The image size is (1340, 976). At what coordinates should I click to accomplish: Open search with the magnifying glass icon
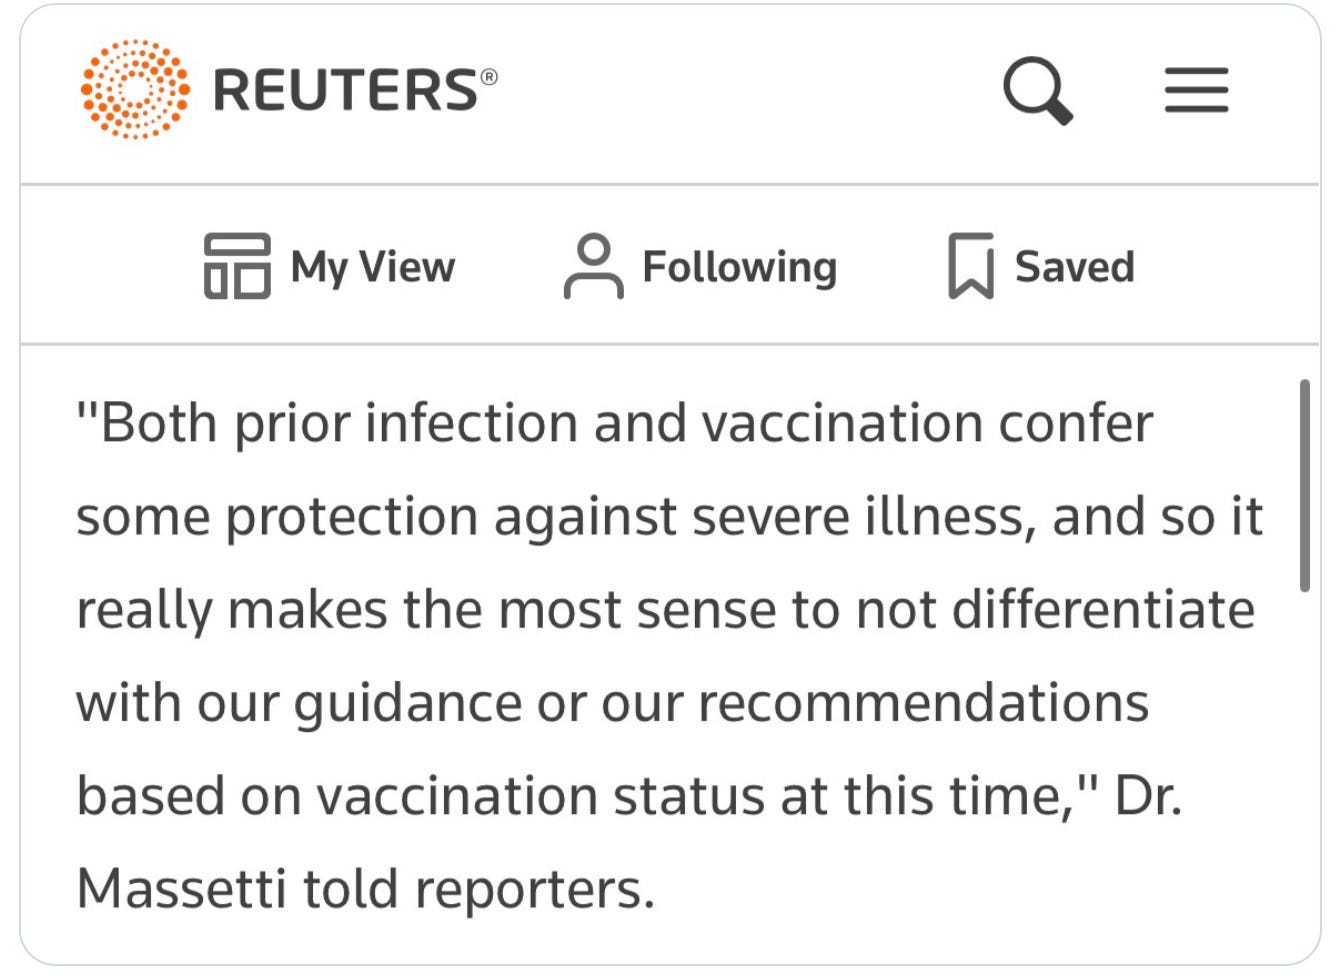coord(1037,89)
